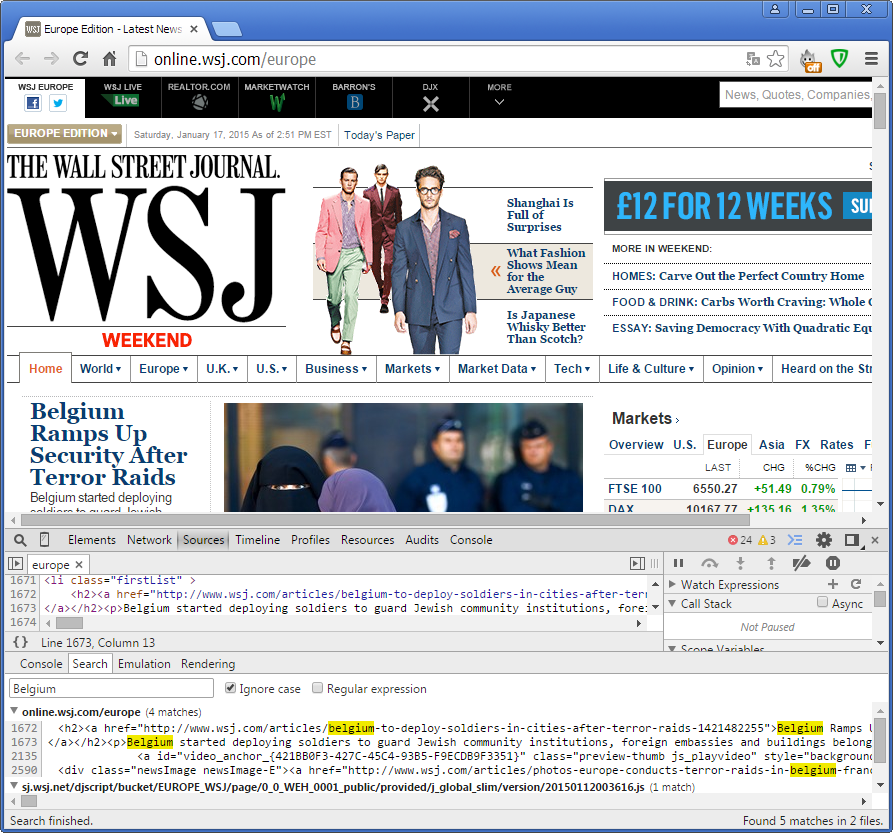Close the europe source file tab
This screenshot has height=833, width=893.
pyautogui.click(x=79, y=564)
